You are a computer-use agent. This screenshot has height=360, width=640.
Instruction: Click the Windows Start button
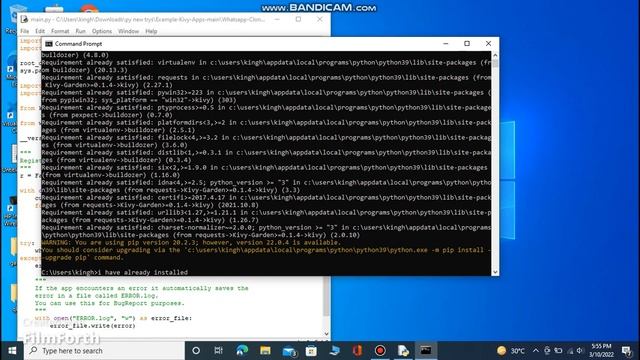(12, 351)
